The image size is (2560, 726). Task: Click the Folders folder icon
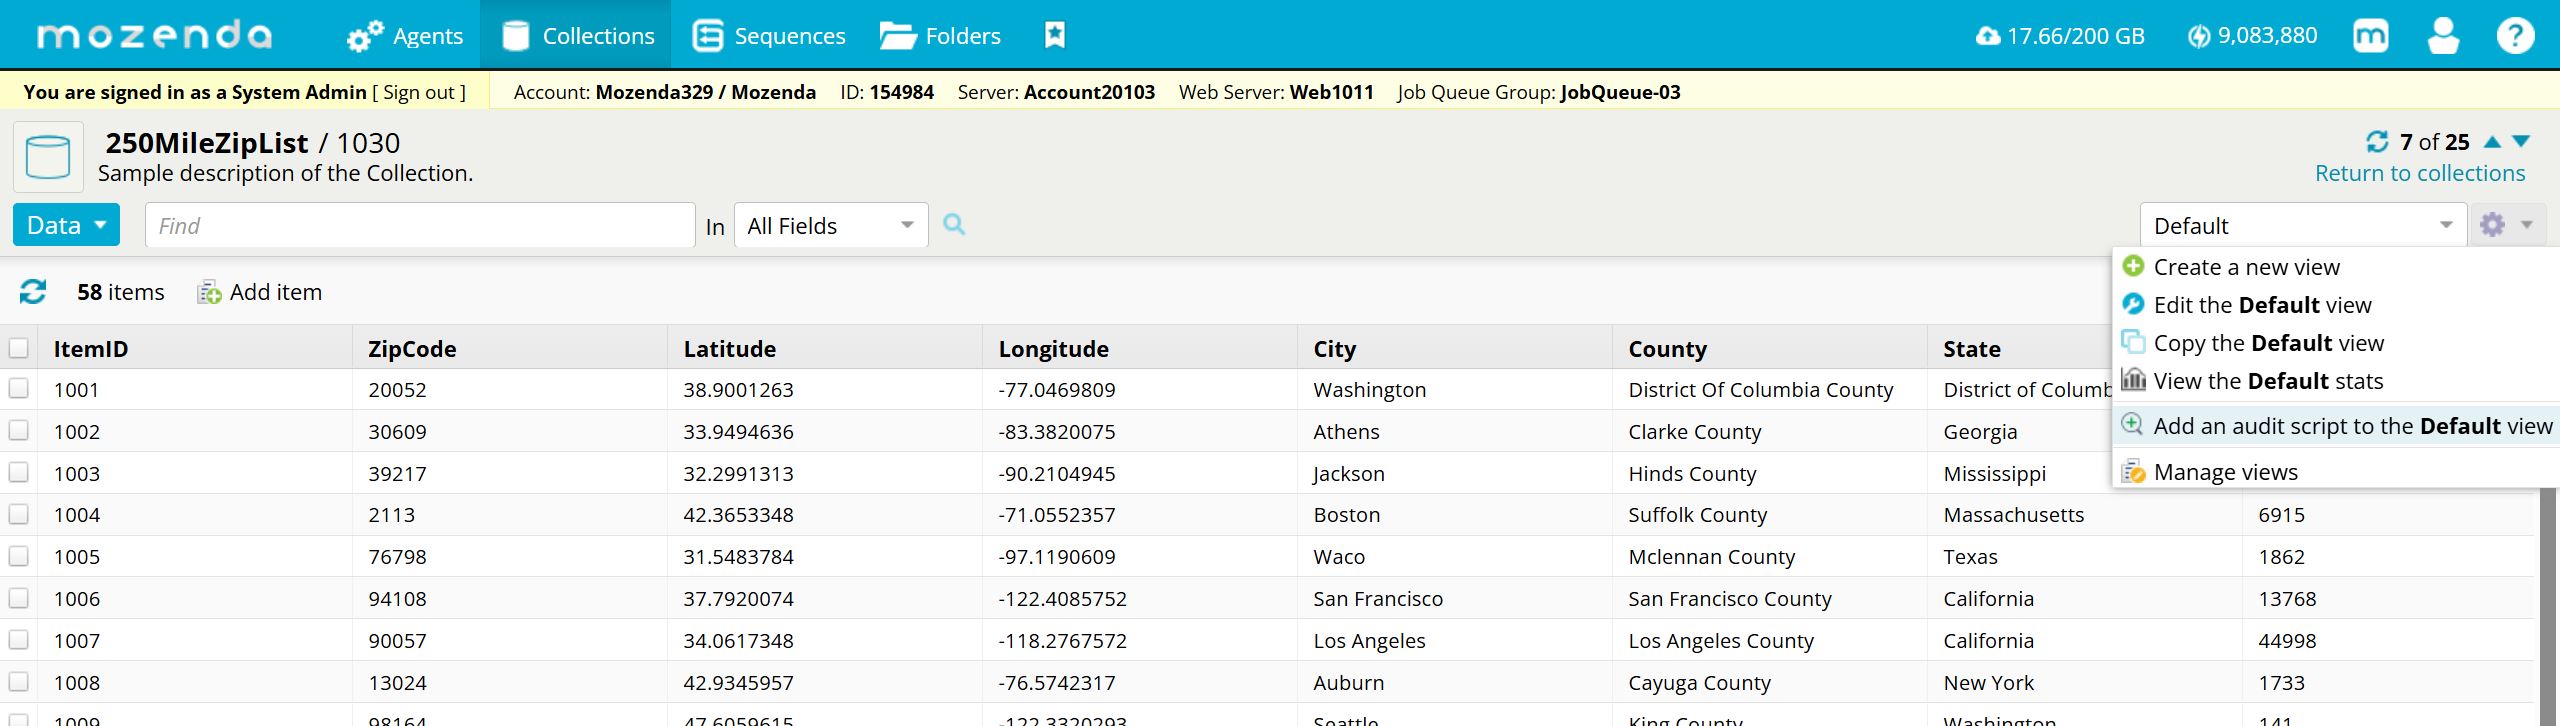click(898, 36)
